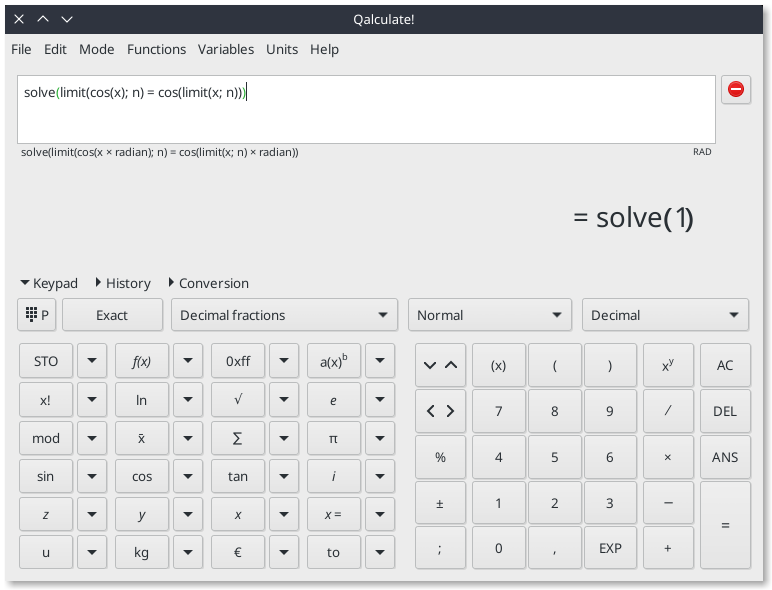Screen dimensions: 772x590
Task: Click the 'x =' solve button
Action: (334, 515)
